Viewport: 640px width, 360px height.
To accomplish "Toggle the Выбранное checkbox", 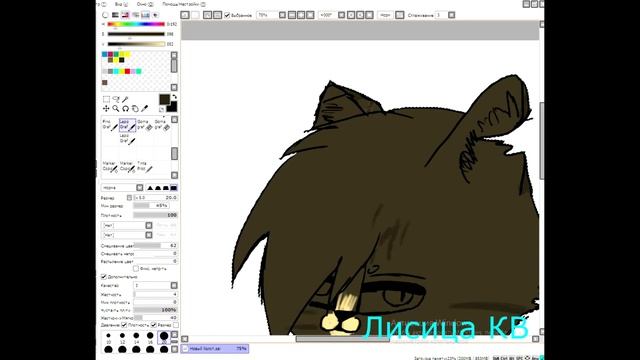I will point(227,15).
